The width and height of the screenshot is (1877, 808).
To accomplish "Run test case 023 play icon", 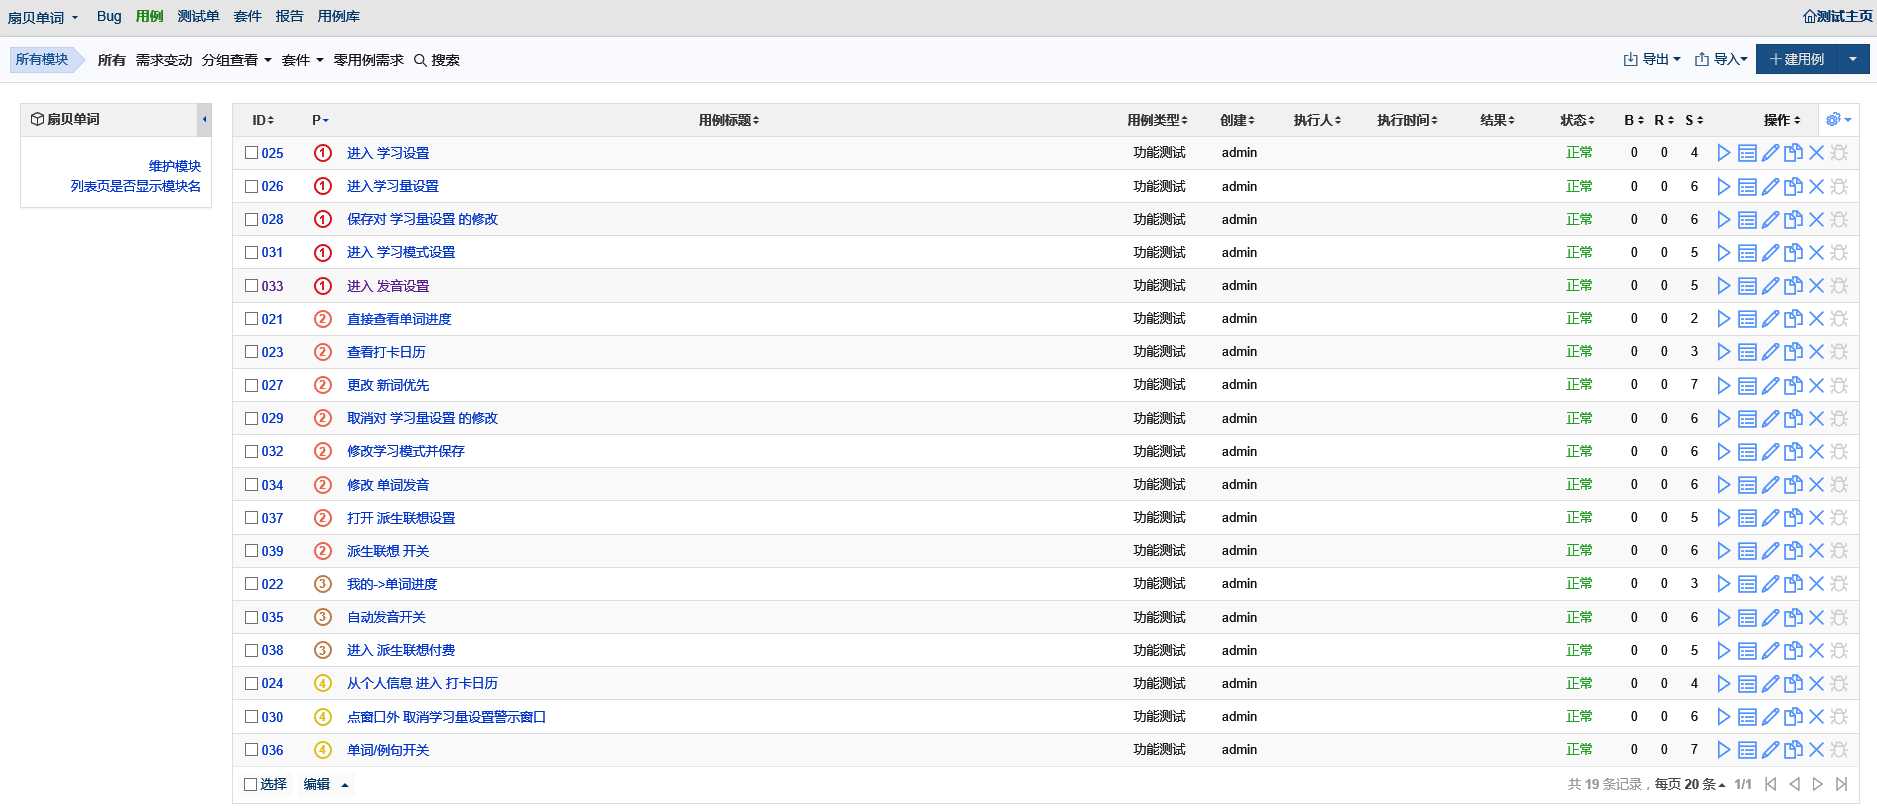I will tap(1723, 352).
